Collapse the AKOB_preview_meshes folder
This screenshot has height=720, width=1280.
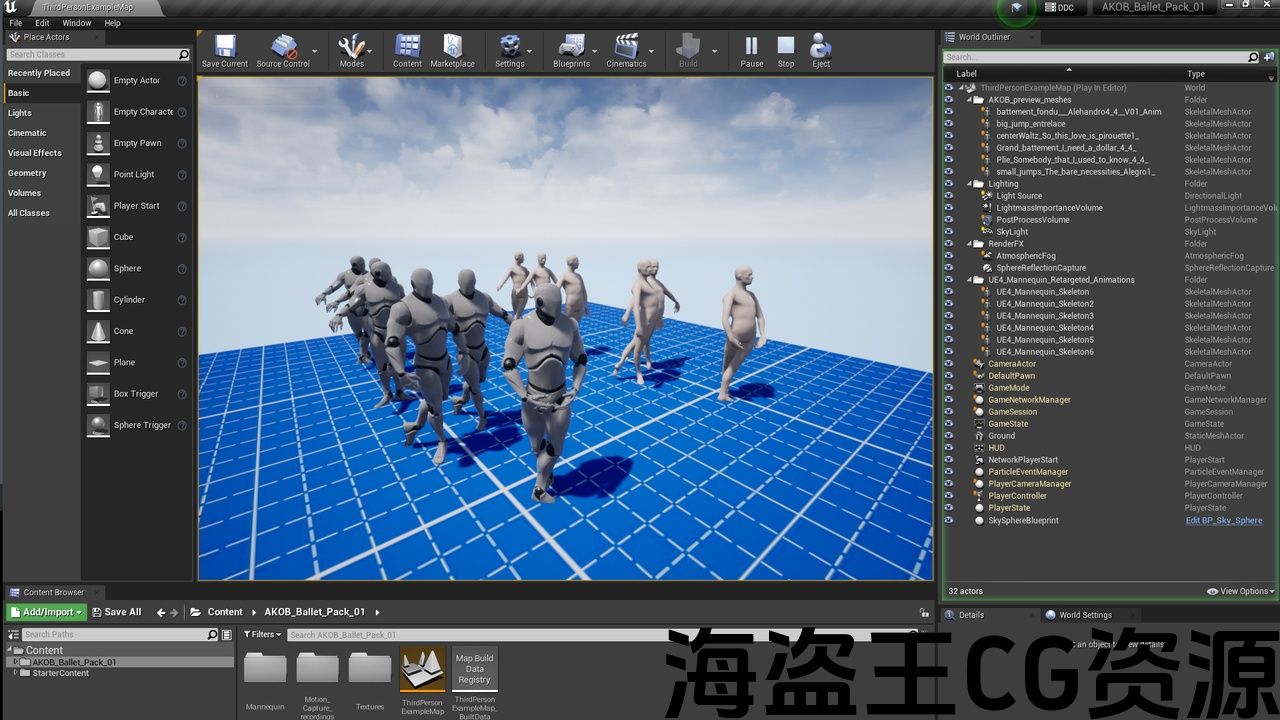tap(969, 100)
